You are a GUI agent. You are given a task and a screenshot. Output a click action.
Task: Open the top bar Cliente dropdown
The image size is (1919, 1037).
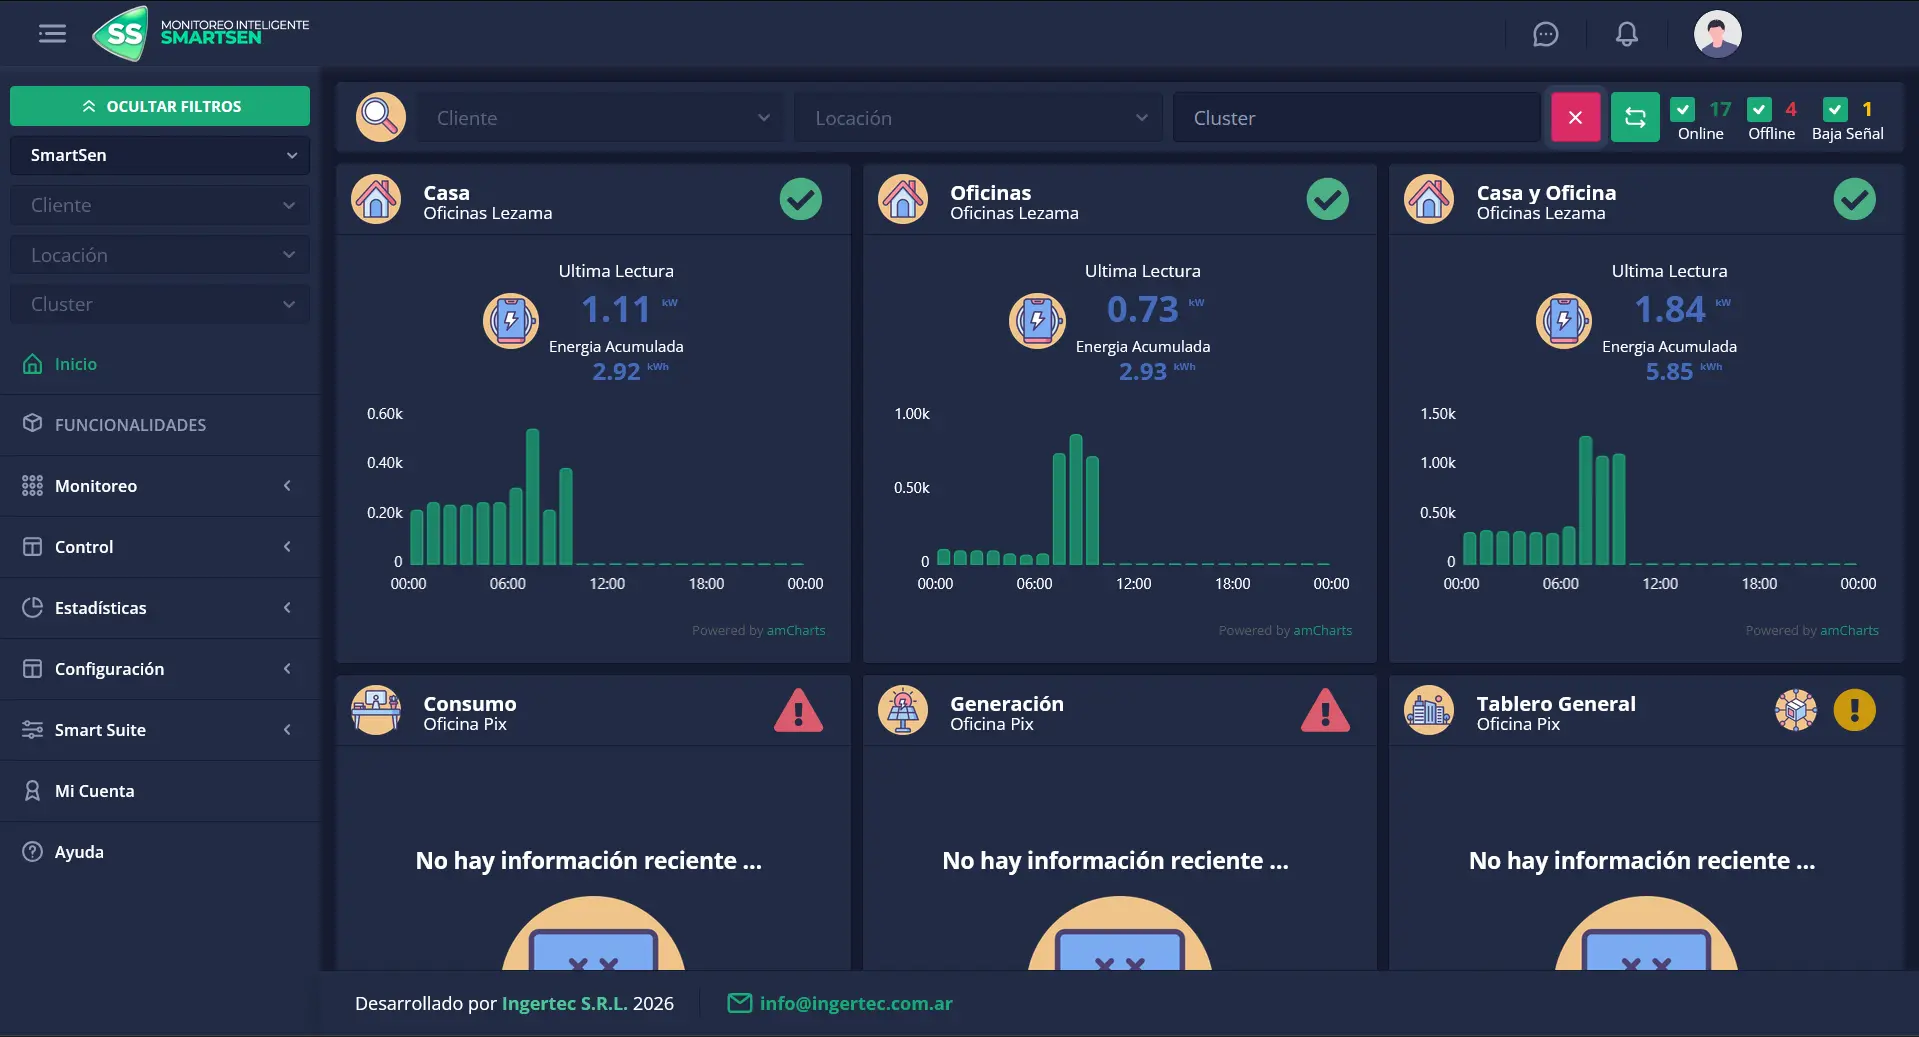pos(601,118)
